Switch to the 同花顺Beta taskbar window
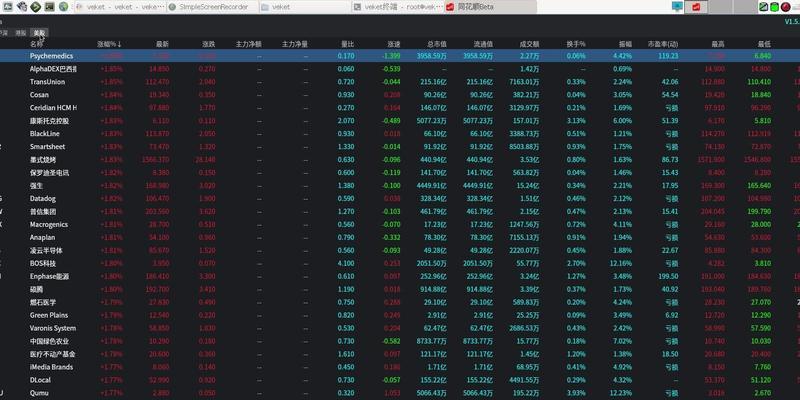The image size is (800, 400). click(490, 7)
